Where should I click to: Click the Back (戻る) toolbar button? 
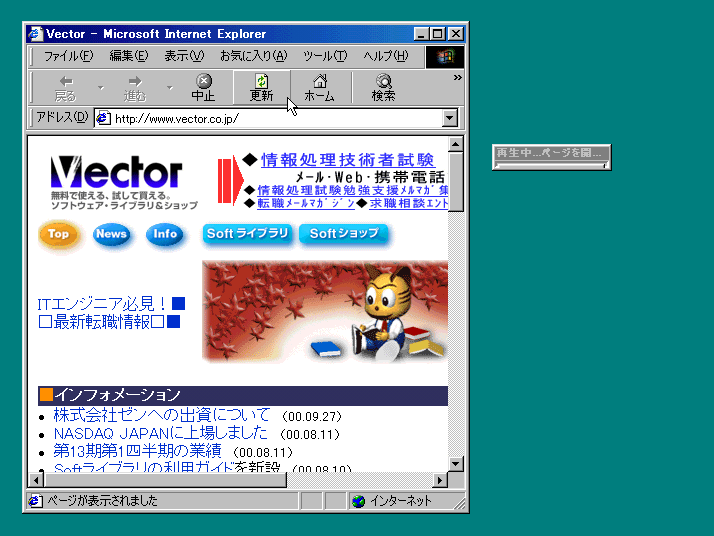click(x=66, y=87)
